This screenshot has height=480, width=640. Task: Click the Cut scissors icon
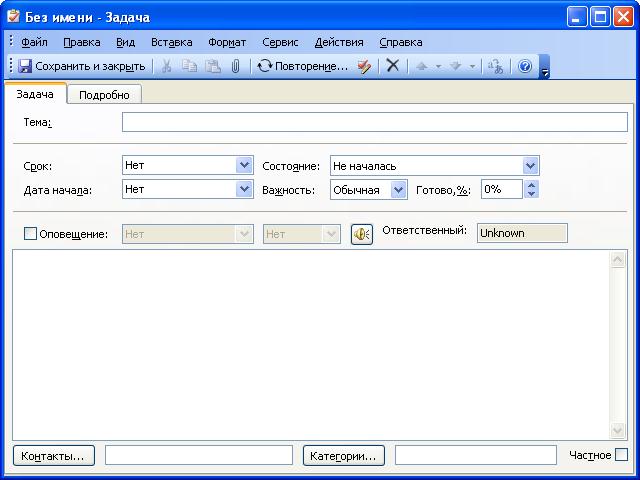166,66
